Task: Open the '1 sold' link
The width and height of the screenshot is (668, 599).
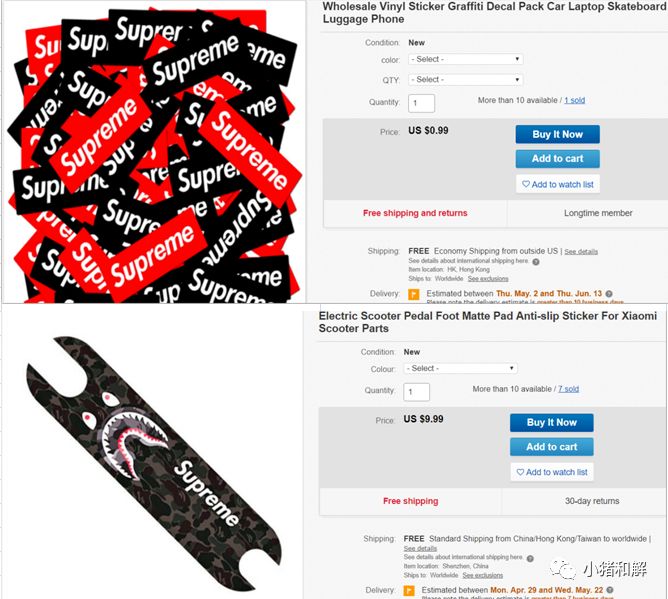Action: [574, 101]
